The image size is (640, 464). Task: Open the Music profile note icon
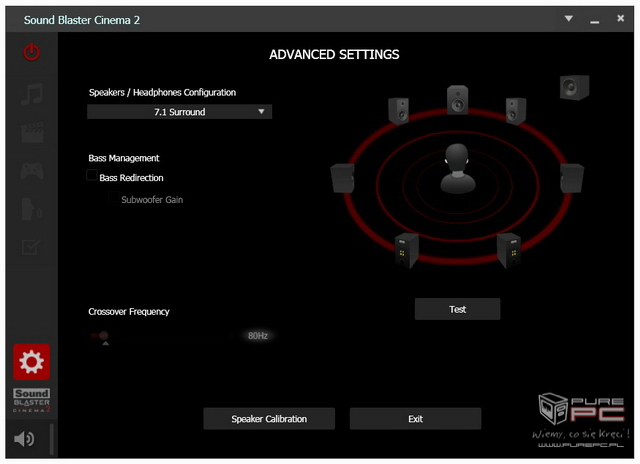(x=31, y=94)
